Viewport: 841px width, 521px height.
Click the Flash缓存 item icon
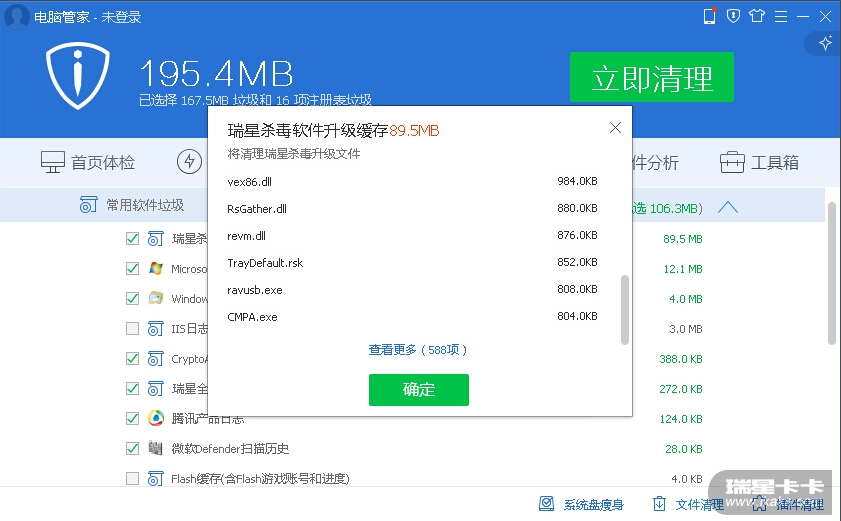(156, 478)
